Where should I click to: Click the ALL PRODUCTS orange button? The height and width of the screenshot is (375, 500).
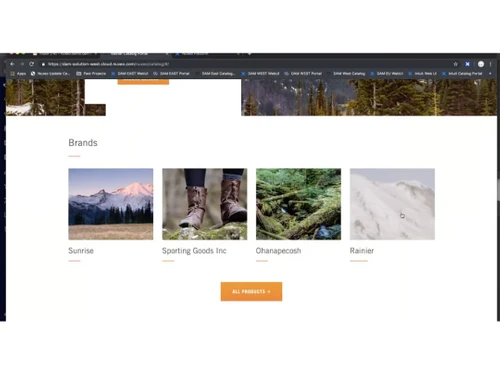(251, 292)
